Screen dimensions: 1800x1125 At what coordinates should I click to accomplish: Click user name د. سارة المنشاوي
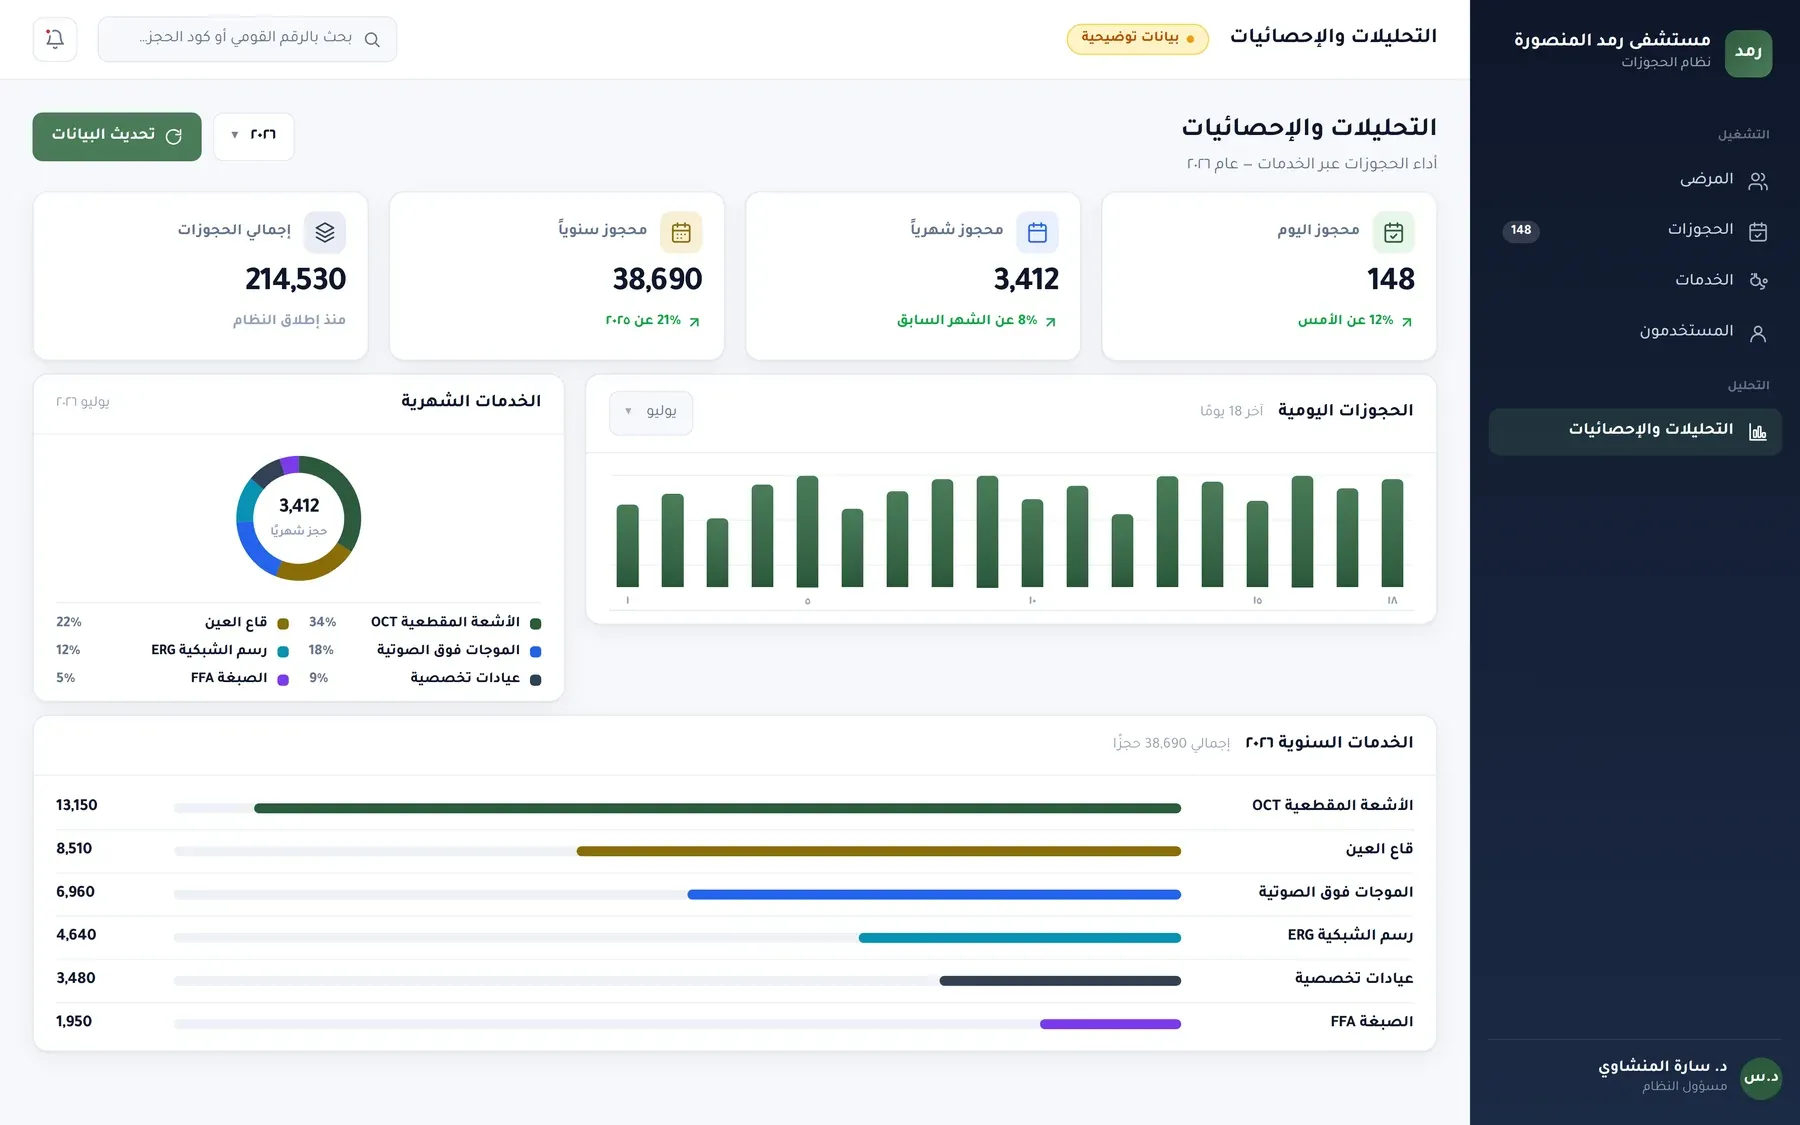point(1662,1066)
